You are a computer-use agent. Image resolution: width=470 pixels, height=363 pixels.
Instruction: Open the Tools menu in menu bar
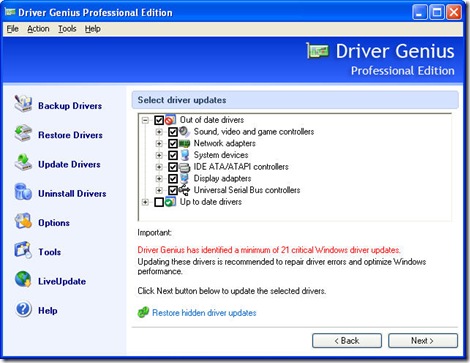tap(67, 29)
